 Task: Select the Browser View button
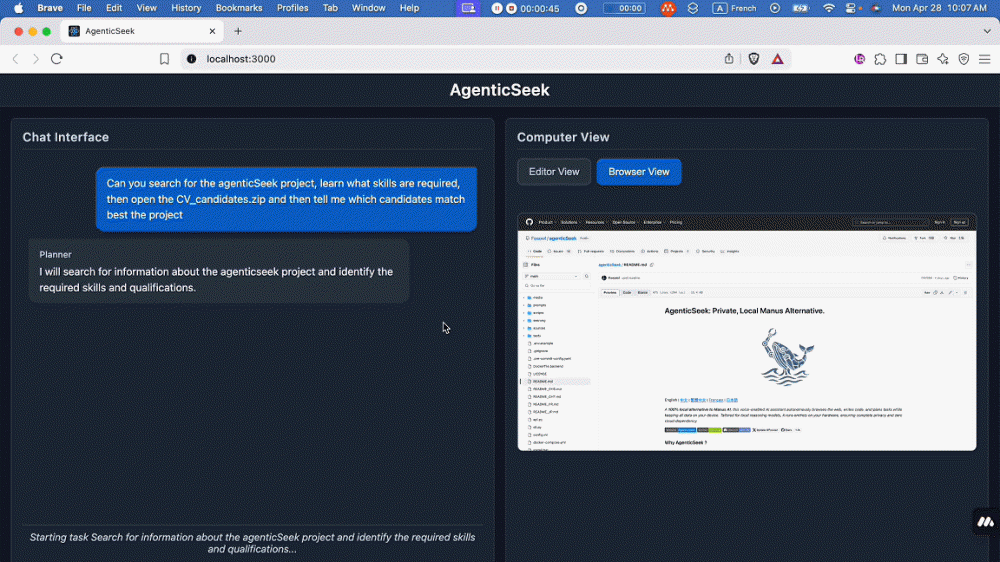coord(639,172)
